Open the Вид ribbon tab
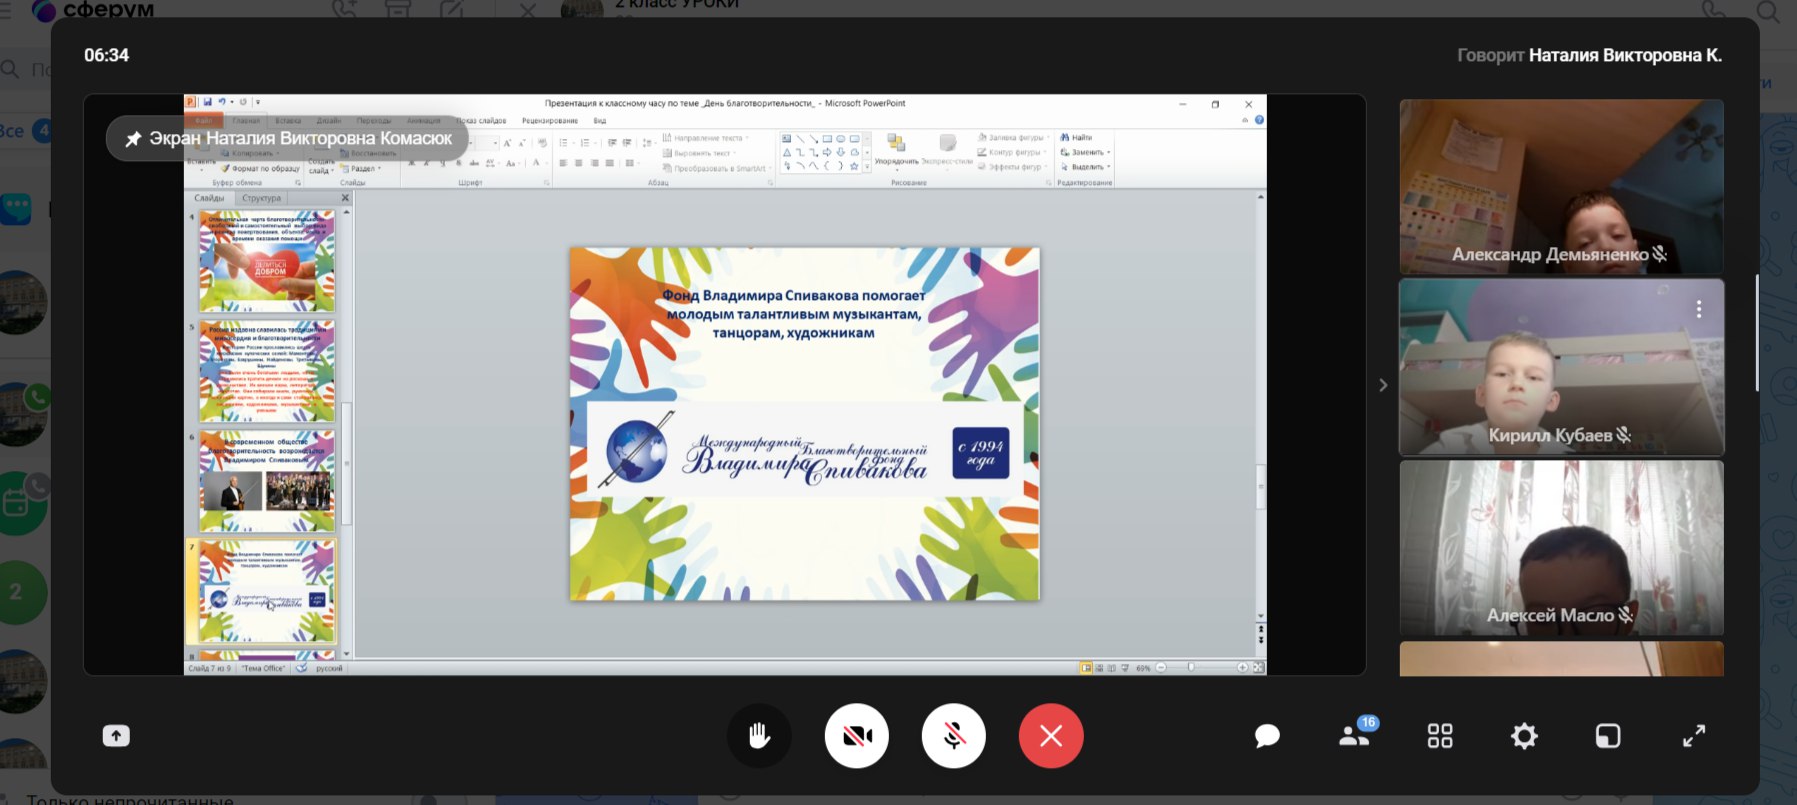This screenshot has height=805, width=1797. point(600,121)
